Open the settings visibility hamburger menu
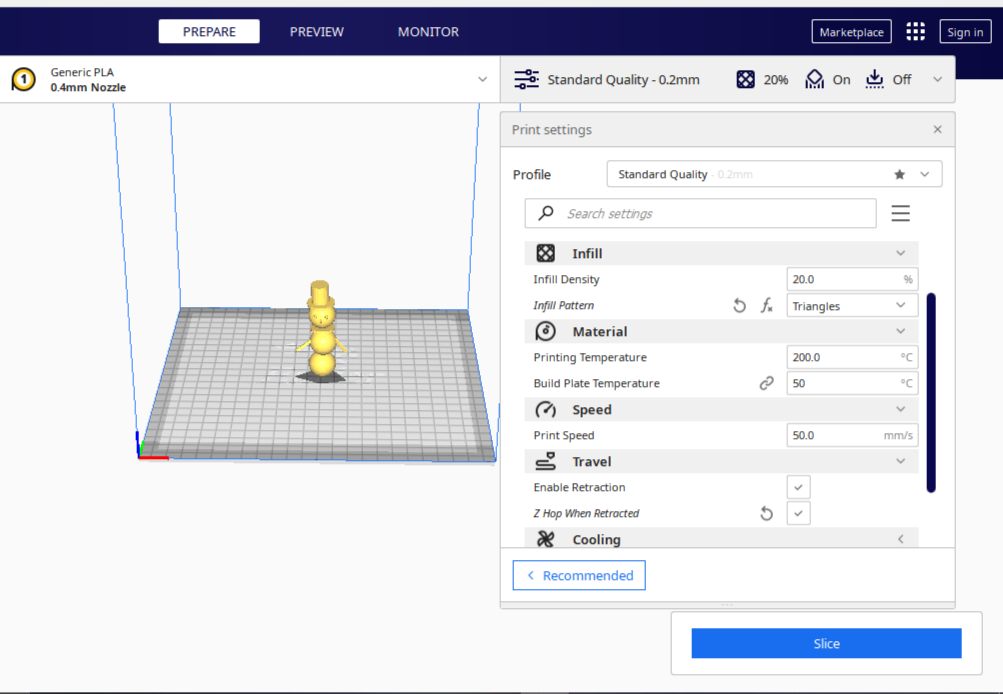Image resolution: width=1003 pixels, height=694 pixels. (901, 213)
